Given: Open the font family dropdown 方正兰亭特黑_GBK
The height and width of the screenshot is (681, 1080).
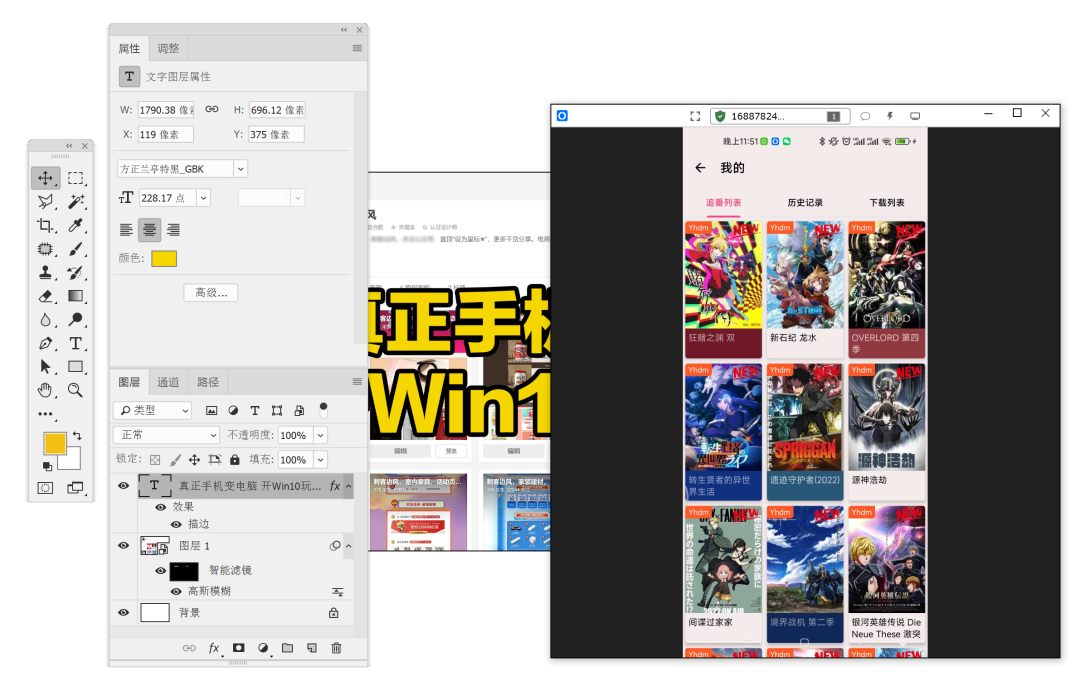Looking at the screenshot, I should [240, 169].
